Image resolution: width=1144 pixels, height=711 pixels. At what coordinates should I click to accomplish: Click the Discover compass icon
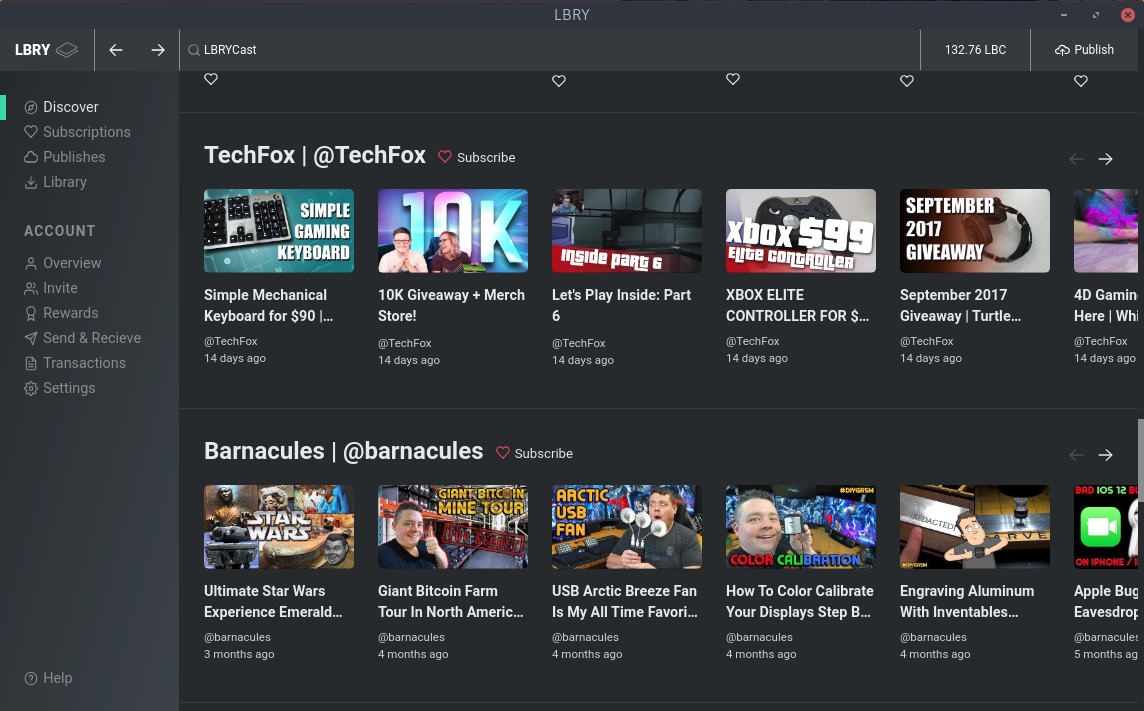click(x=31, y=107)
